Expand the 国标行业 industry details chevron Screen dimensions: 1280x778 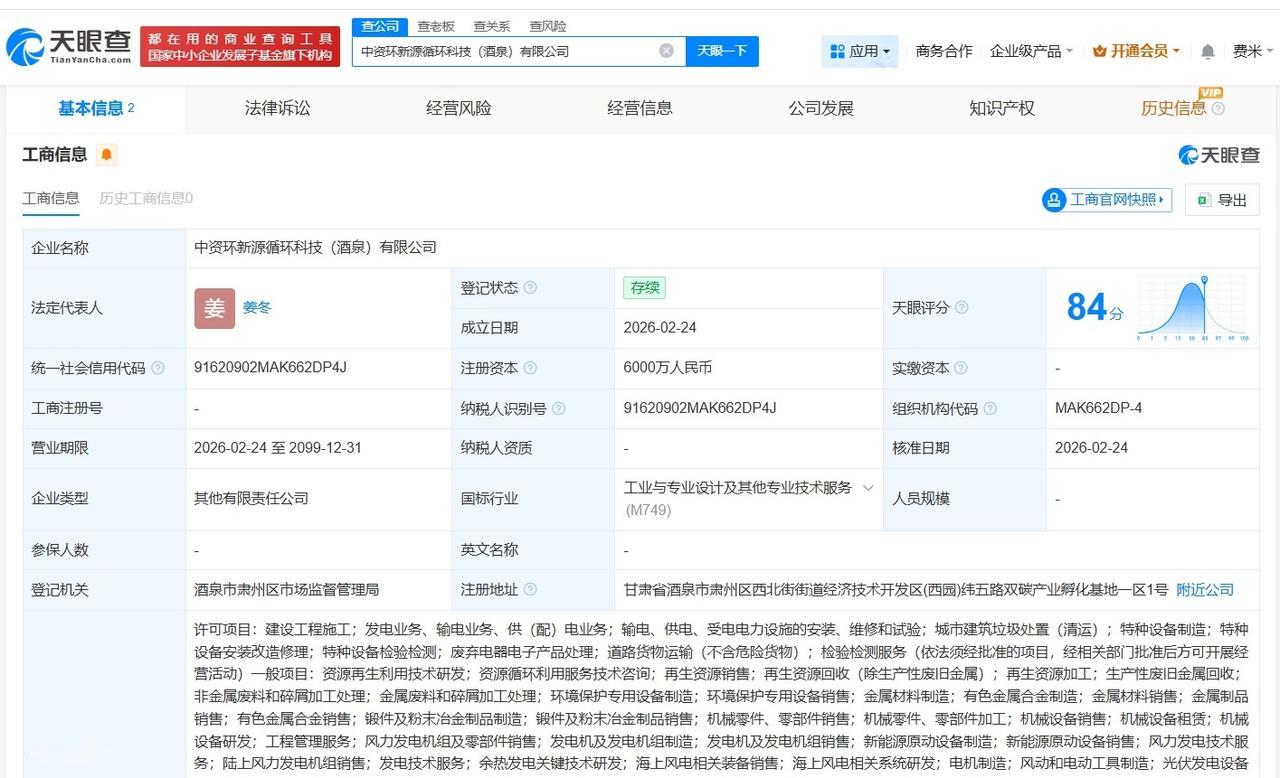(x=866, y=488)
